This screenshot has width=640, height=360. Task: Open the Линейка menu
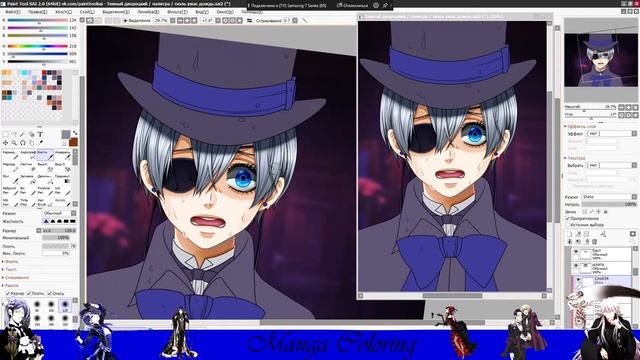tap(148, 12)
